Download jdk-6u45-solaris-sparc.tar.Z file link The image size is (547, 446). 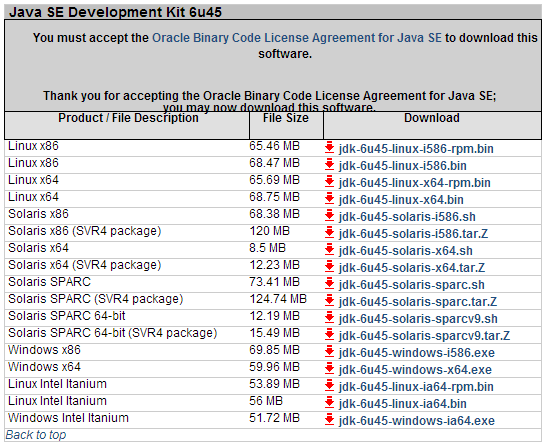418,302
